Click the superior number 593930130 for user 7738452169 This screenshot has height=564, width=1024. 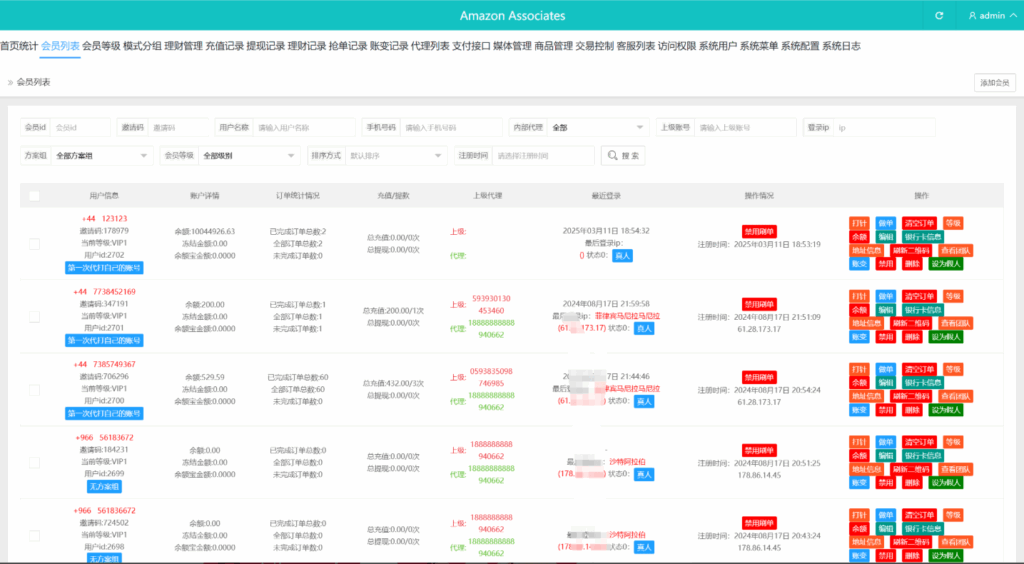pos(491,298)
